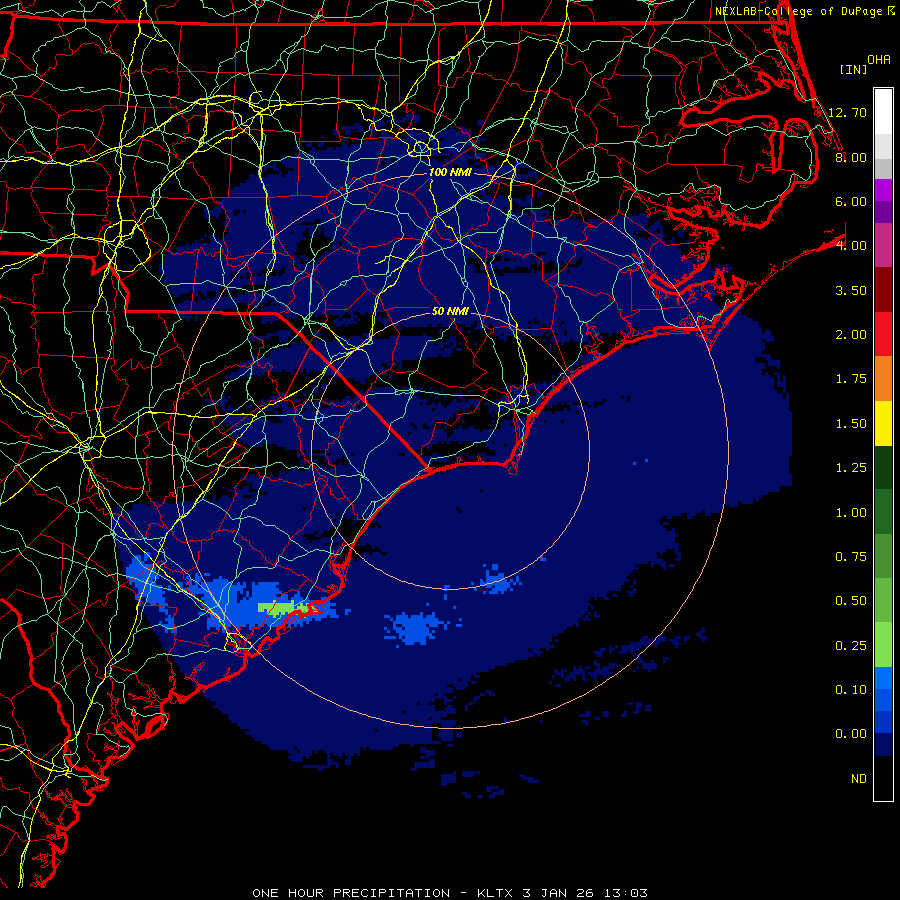Pick the pink swatch below 4.00
Screen dimensions: 900x900
[x=883, y=245]
